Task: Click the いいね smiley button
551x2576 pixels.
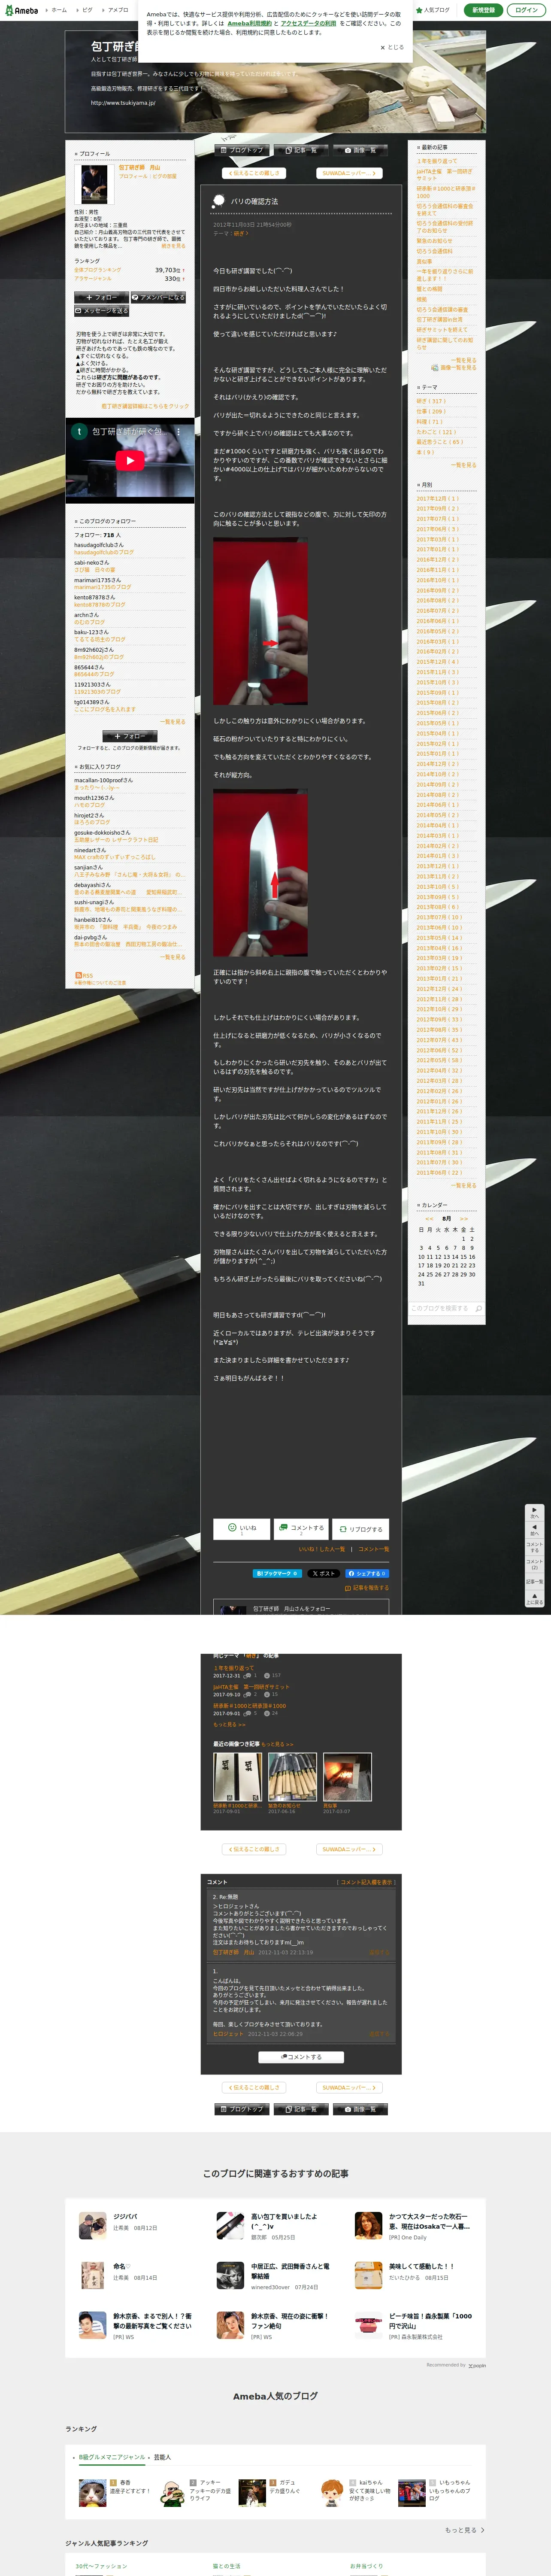Action: 241,1529
